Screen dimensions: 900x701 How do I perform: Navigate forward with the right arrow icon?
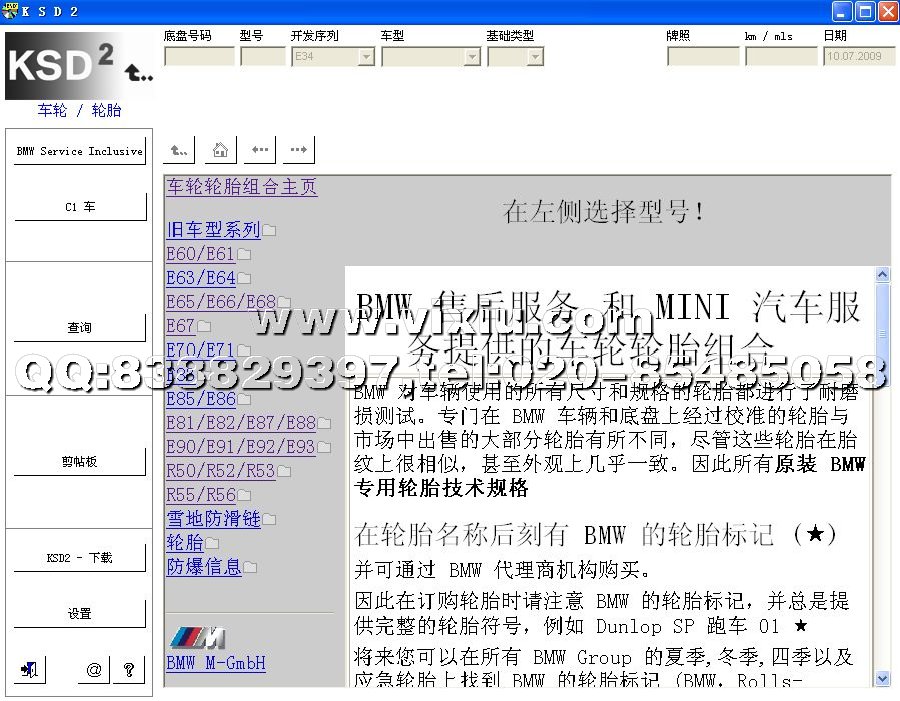tap(298, 150)
